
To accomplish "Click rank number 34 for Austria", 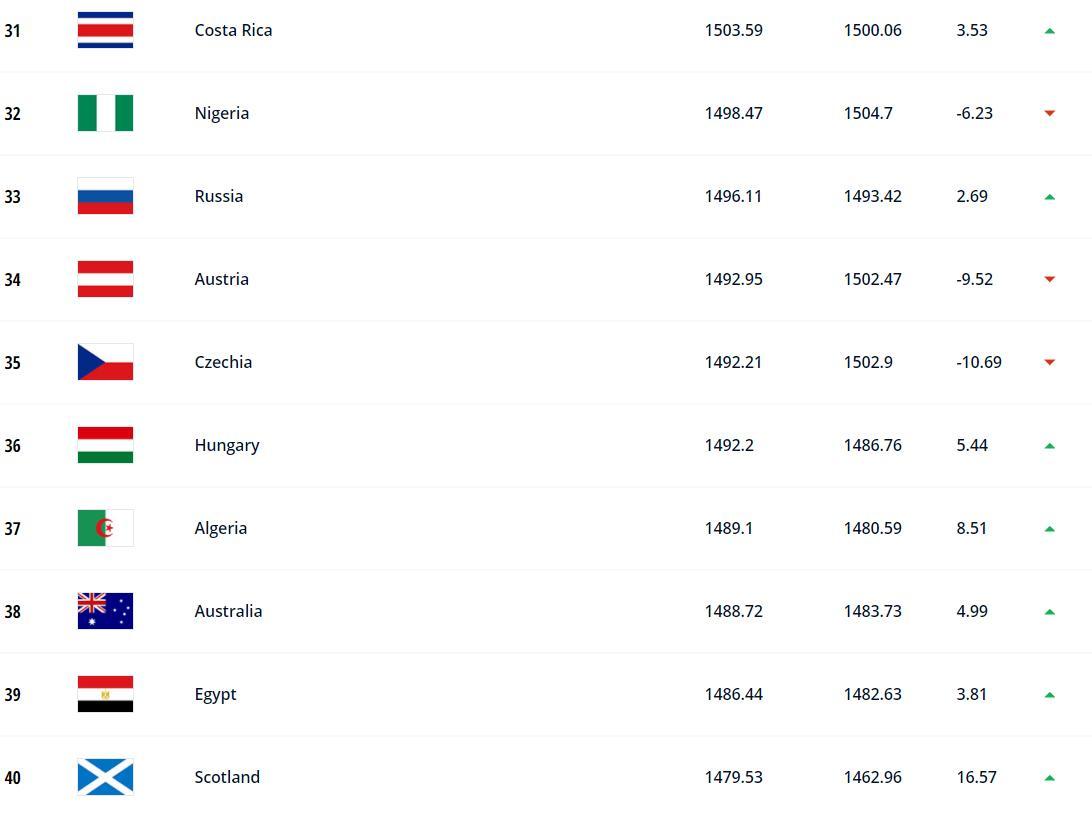I will (x=13, y=280).
